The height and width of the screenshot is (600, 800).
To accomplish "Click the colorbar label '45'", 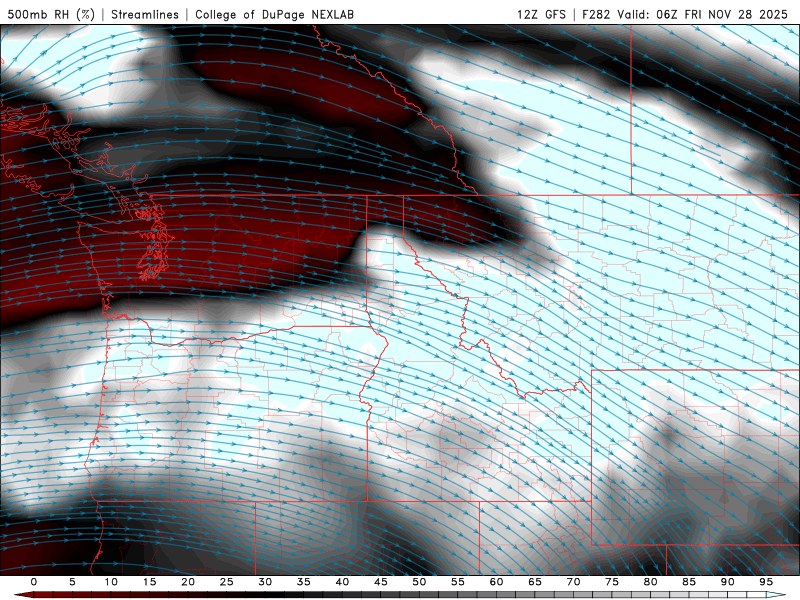I will coord(381,582).
